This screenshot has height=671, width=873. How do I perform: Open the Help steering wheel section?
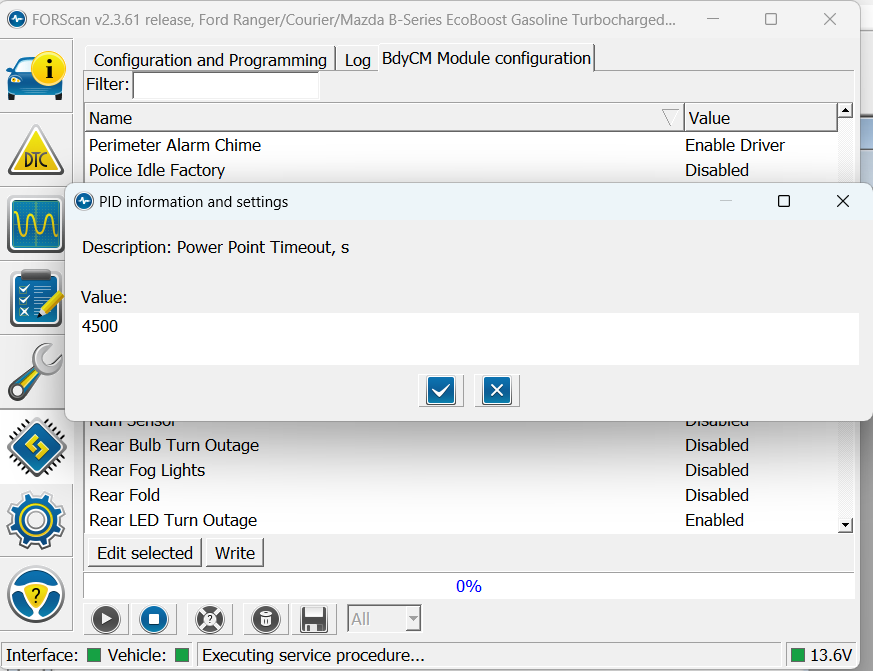click(36, 594)
